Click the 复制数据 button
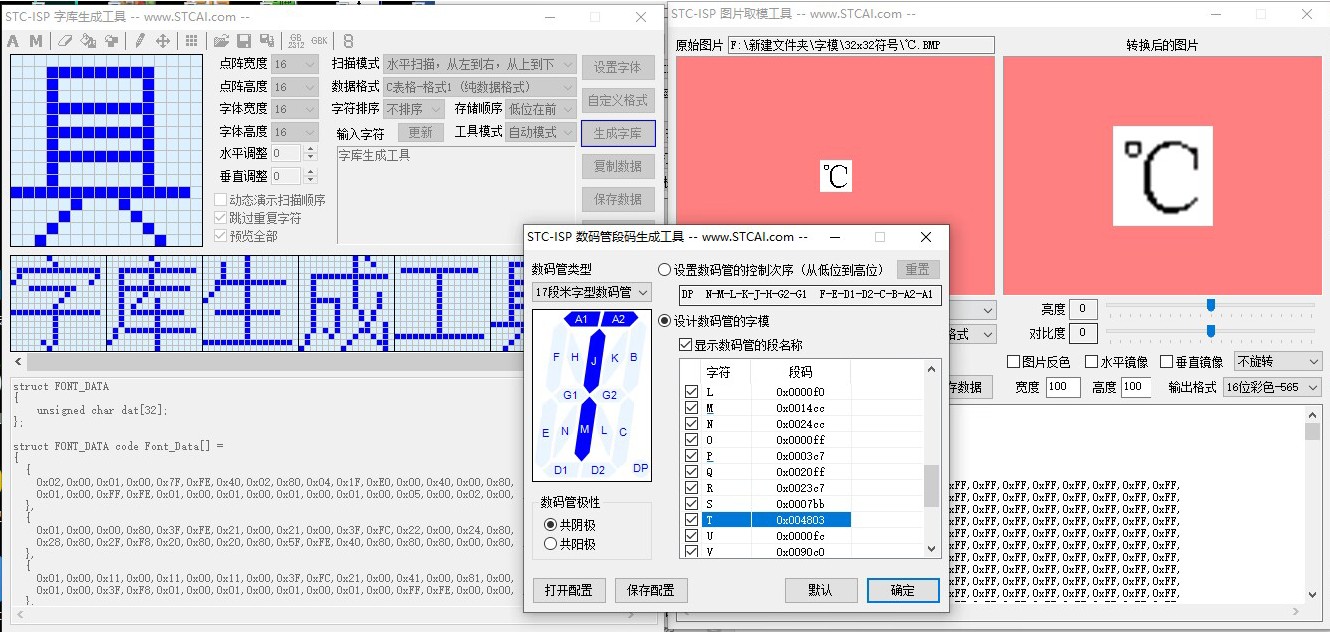This screenshot has width=1330, height=632. [x=618, y=166]
